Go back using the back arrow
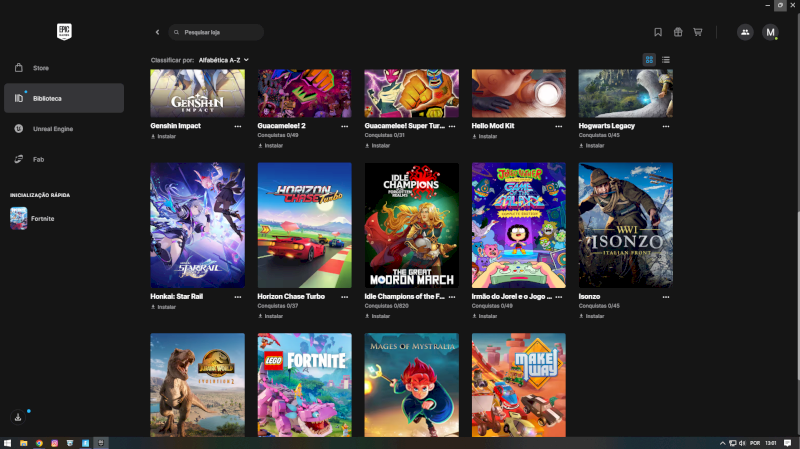 pyautogui.click(x=157, y=32)
